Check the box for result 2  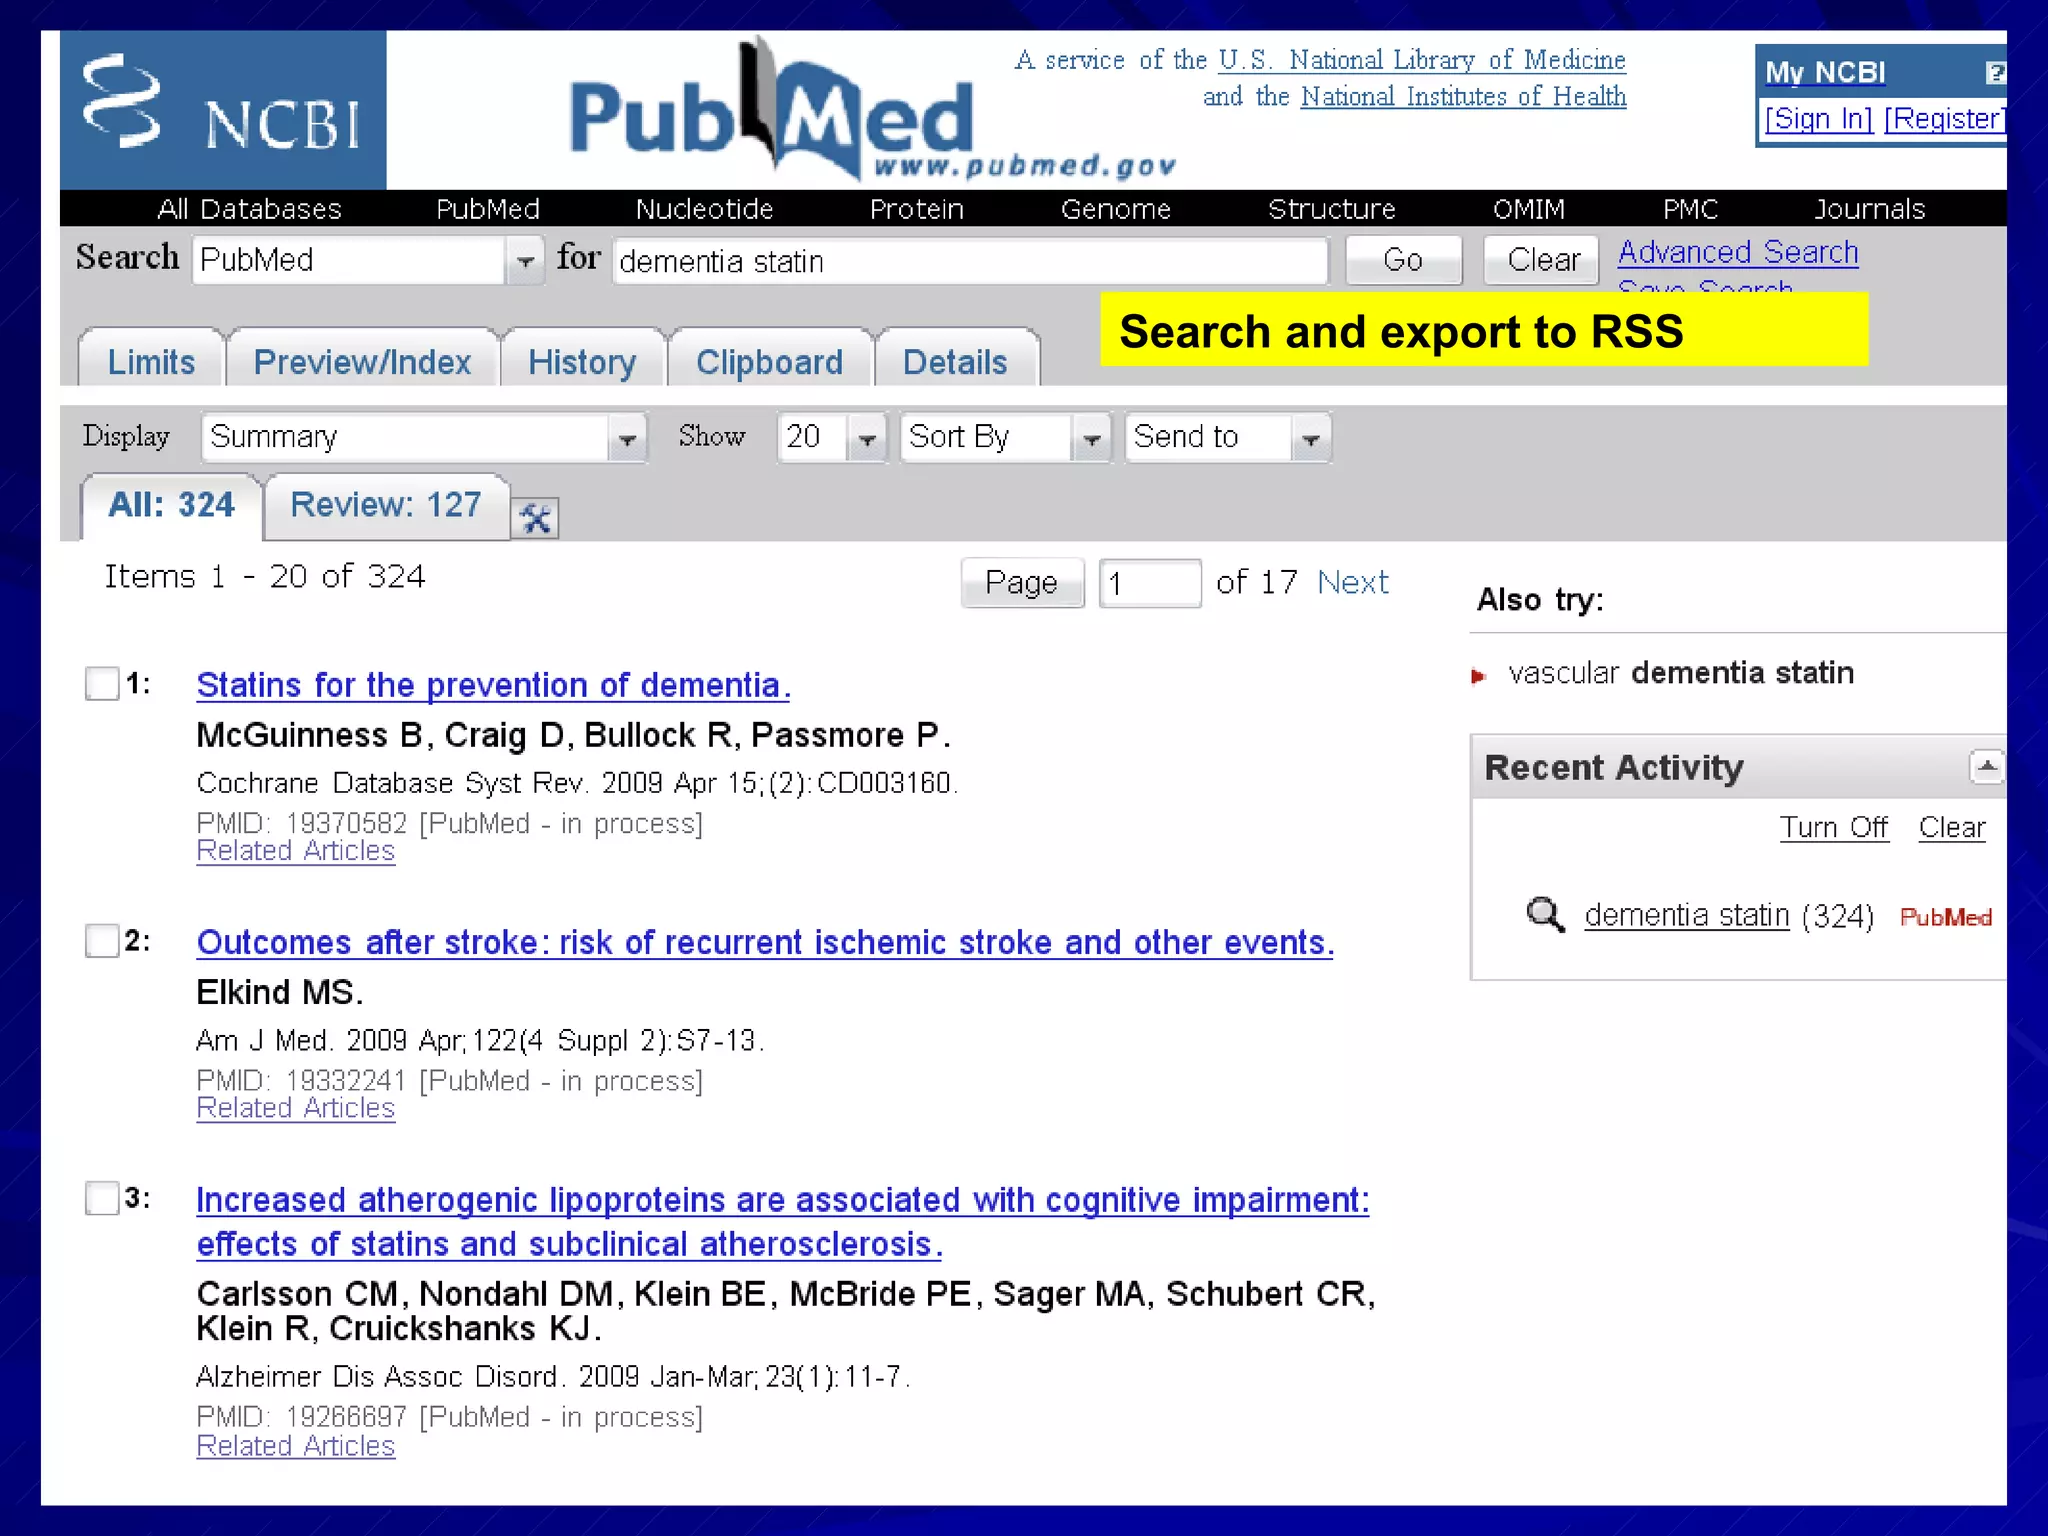point(102,941)
